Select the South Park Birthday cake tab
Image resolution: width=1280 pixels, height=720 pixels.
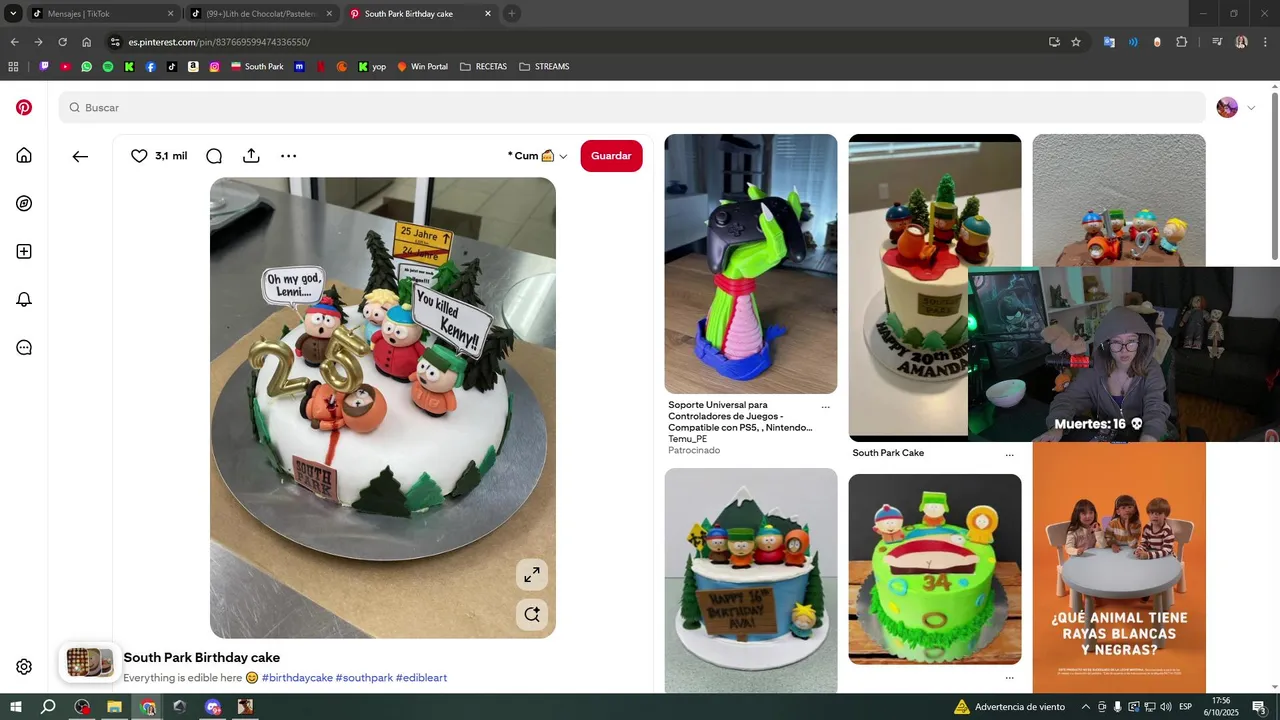(x=420, y=14)
